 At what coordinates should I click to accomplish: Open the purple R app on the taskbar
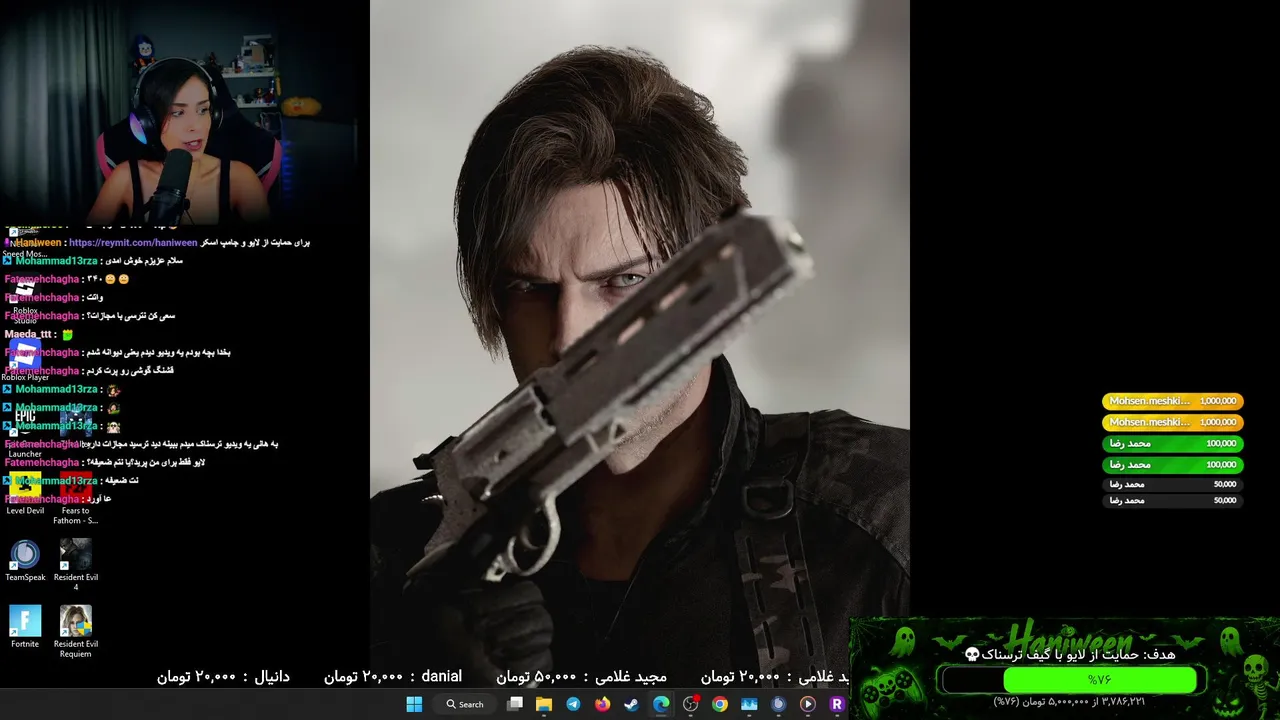[837, 704]
